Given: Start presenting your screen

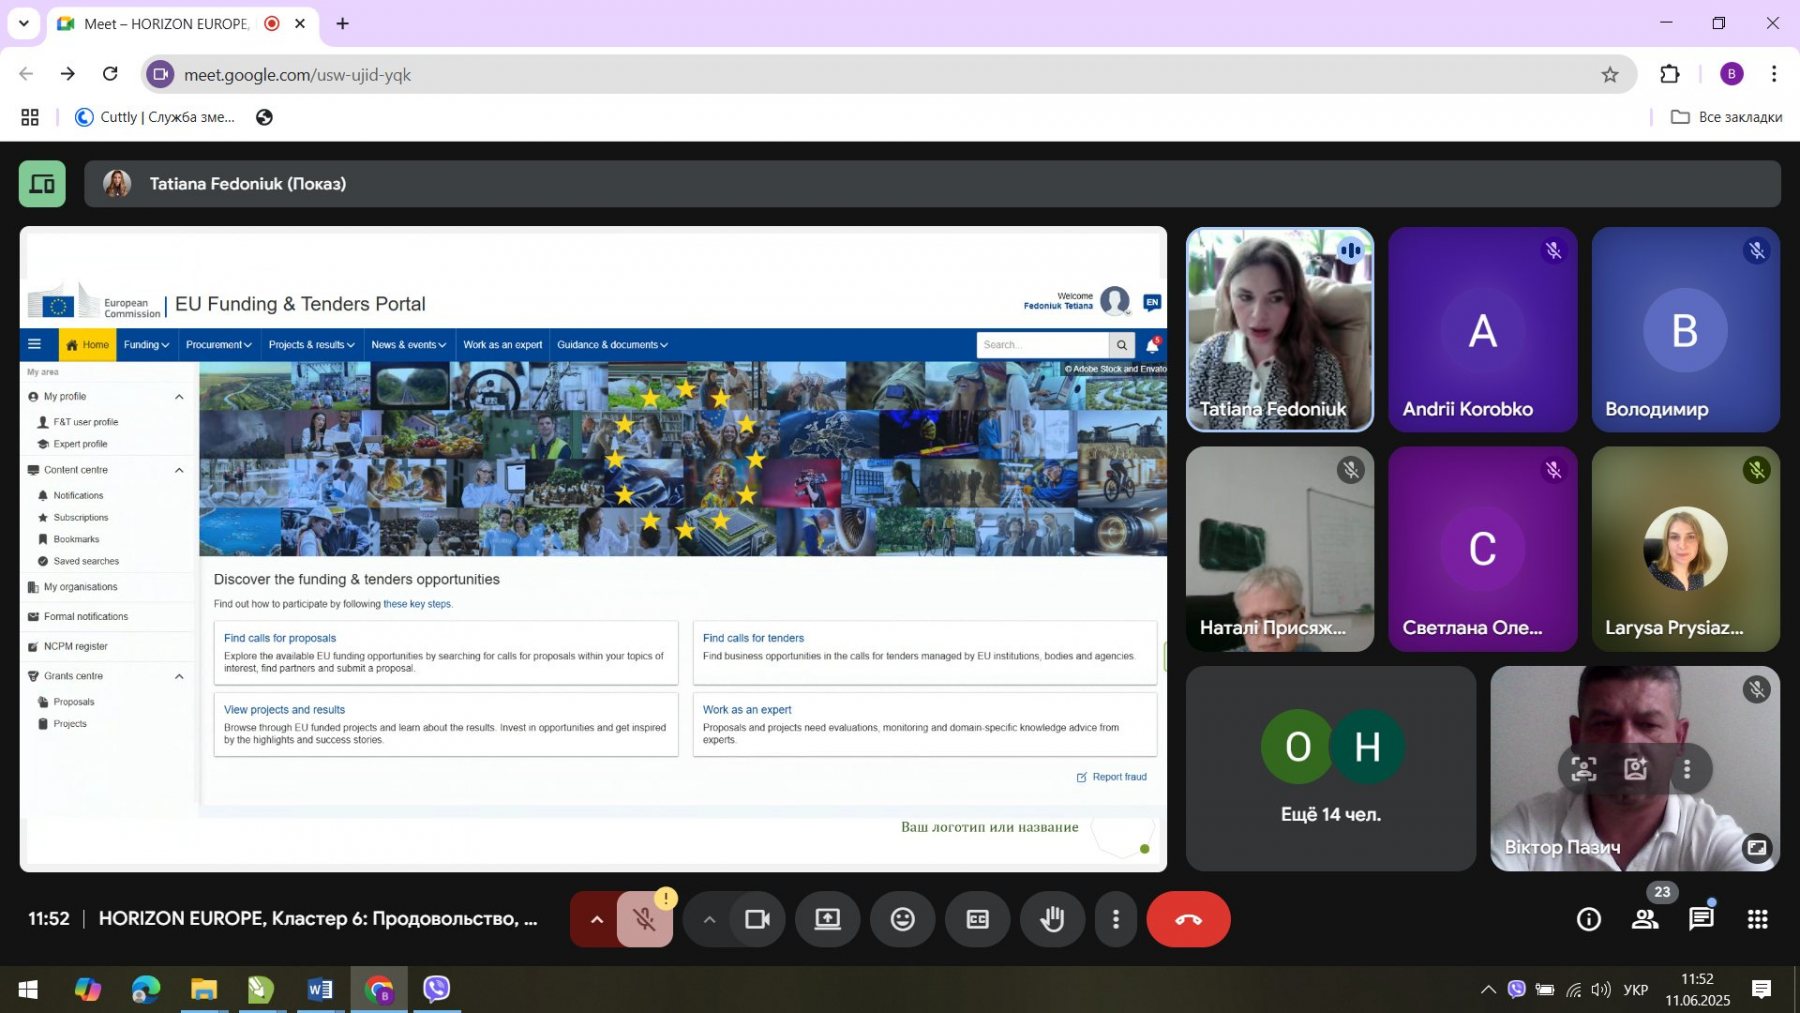Looking at the screenshot, I should pos(827,919).
